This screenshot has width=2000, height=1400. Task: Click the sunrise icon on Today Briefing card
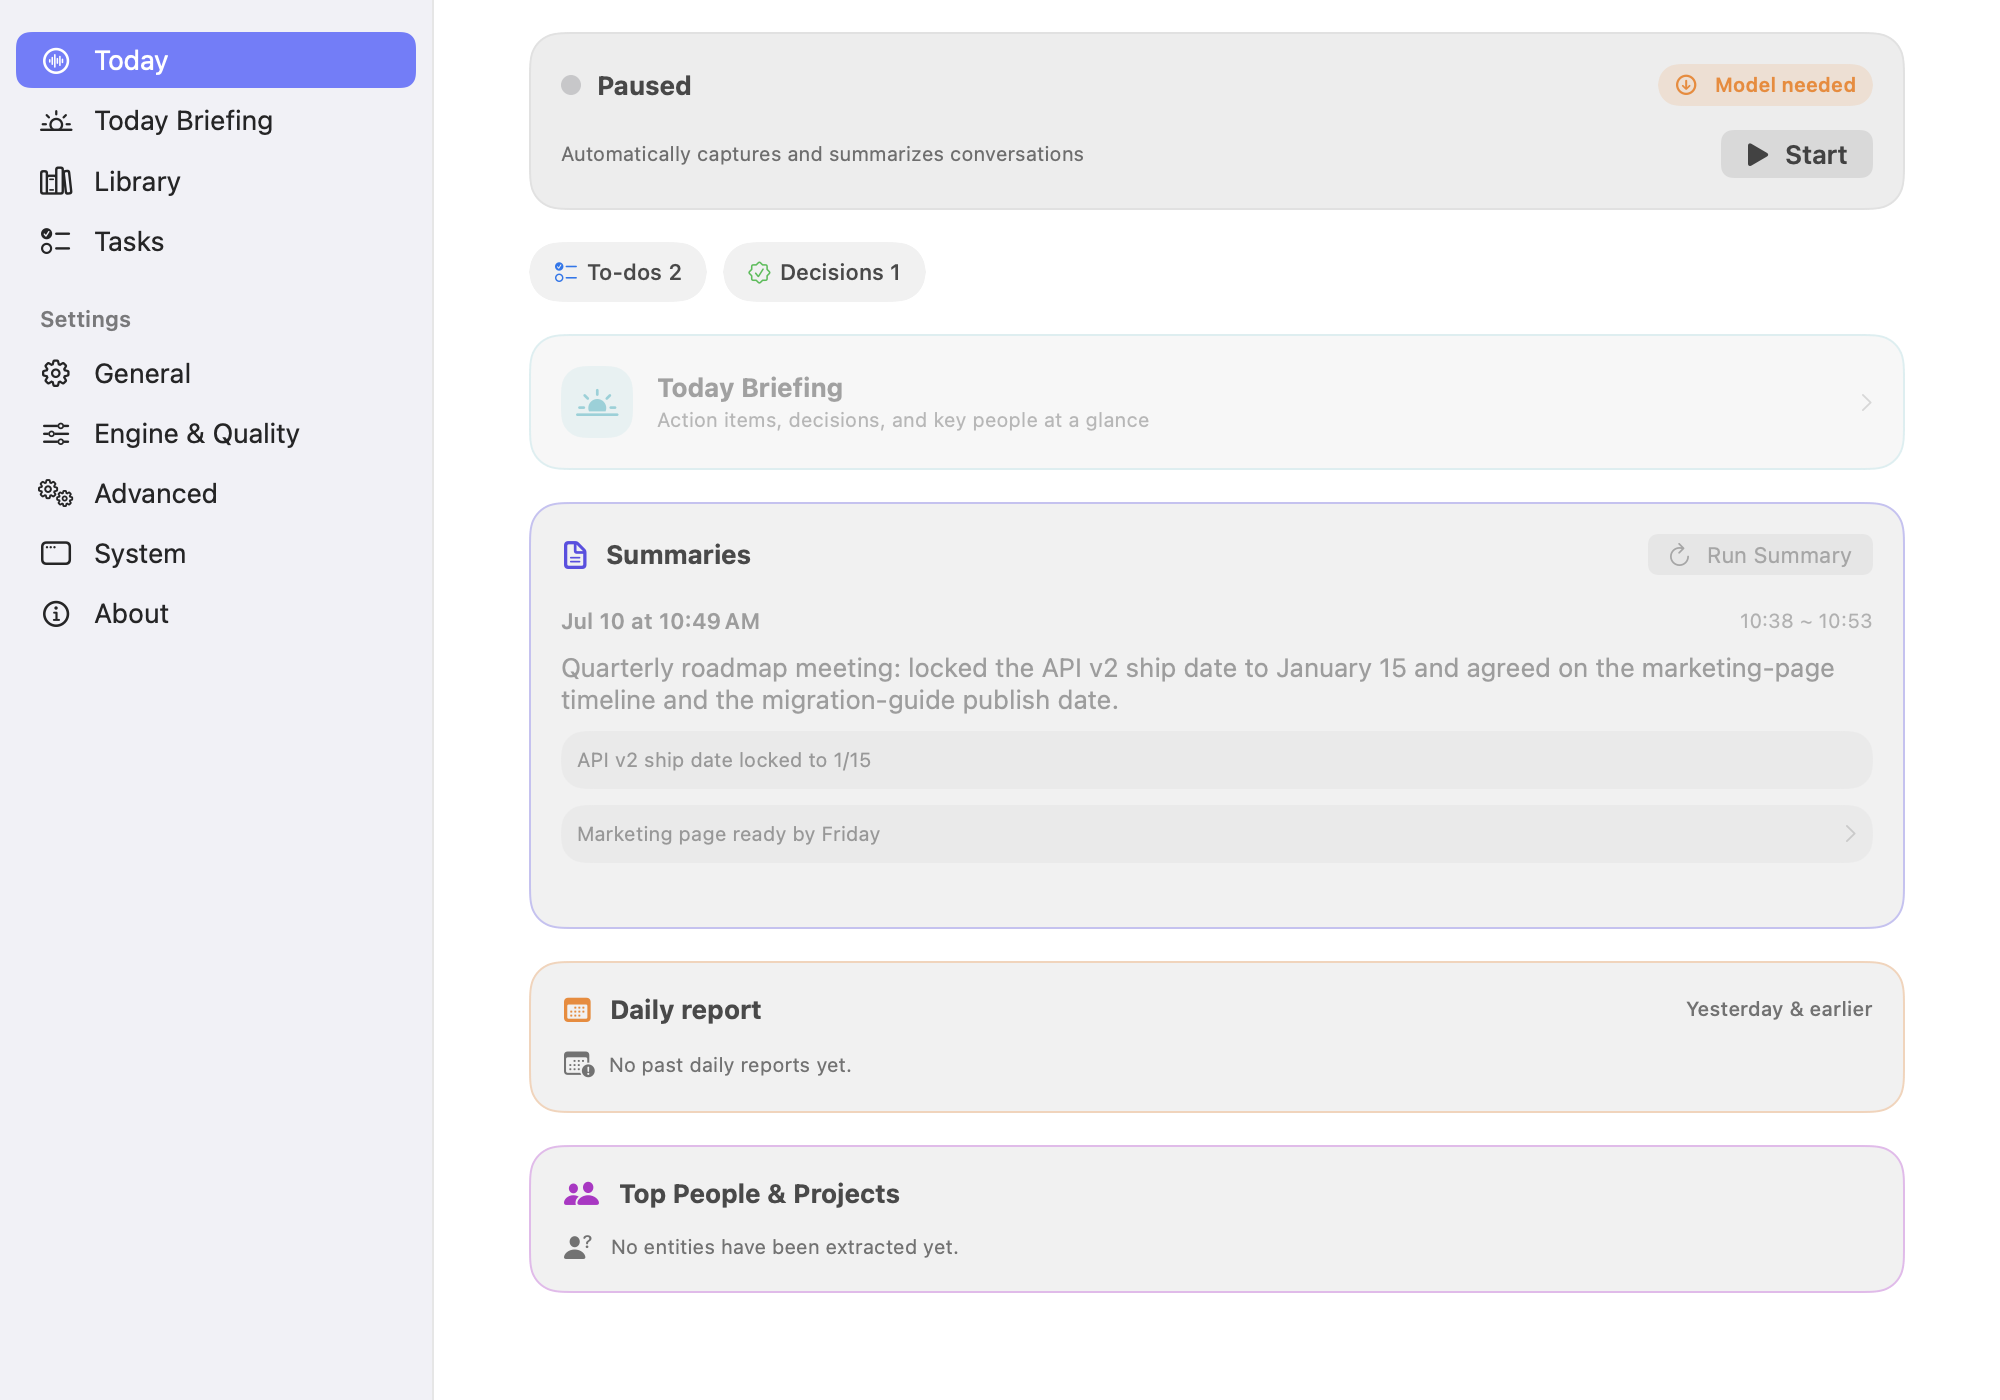(x=597, y=402)
